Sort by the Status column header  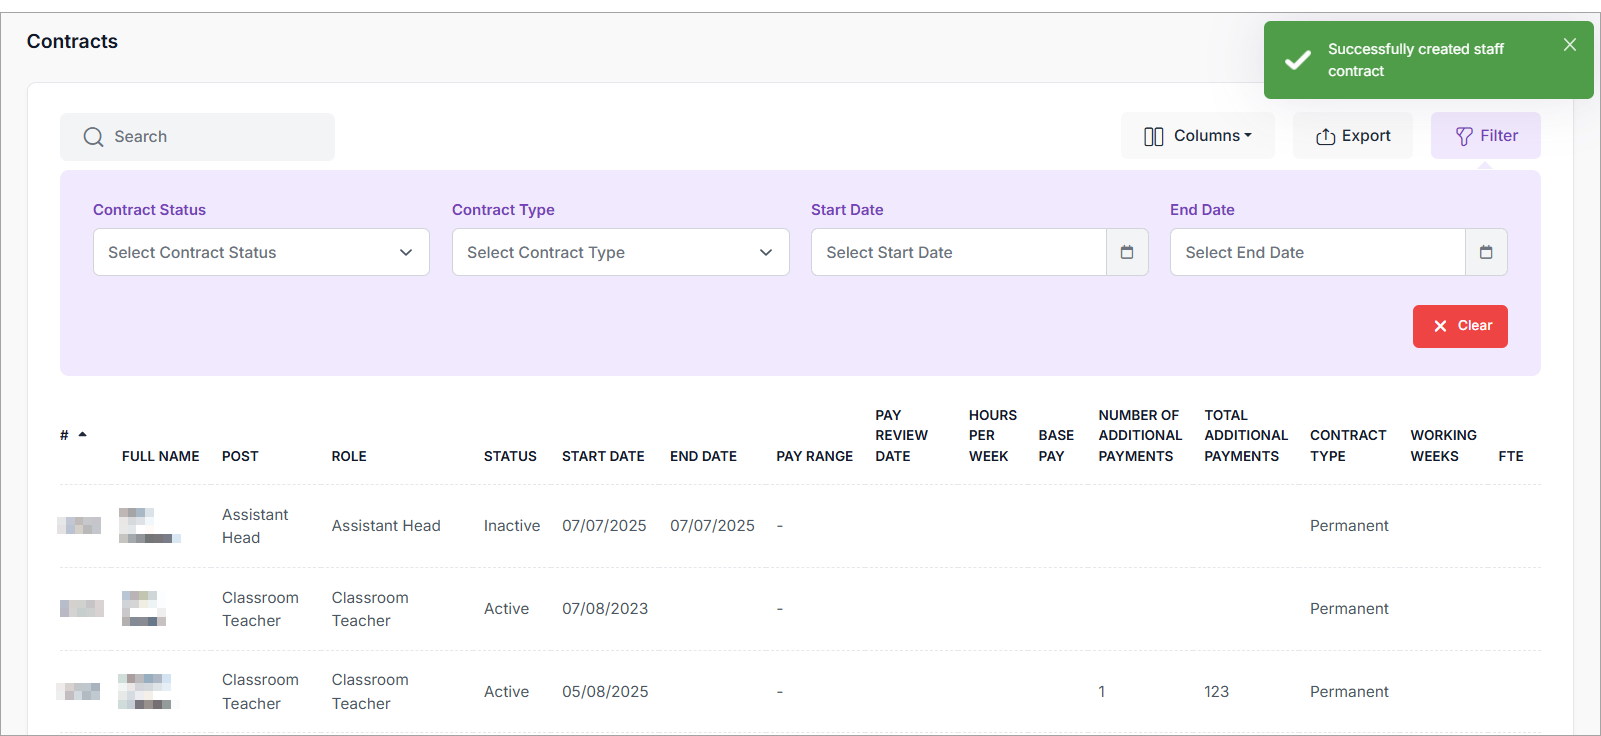click(510, 456)
